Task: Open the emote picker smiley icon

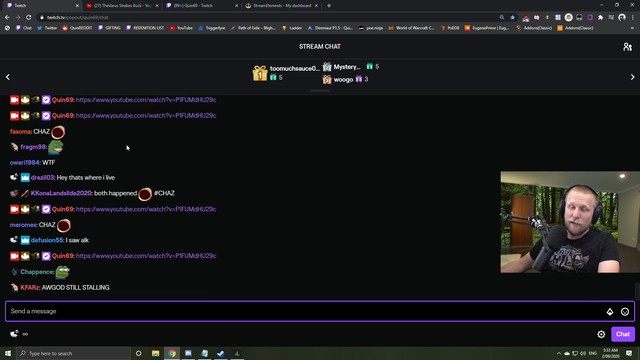Action: (625, 312)
